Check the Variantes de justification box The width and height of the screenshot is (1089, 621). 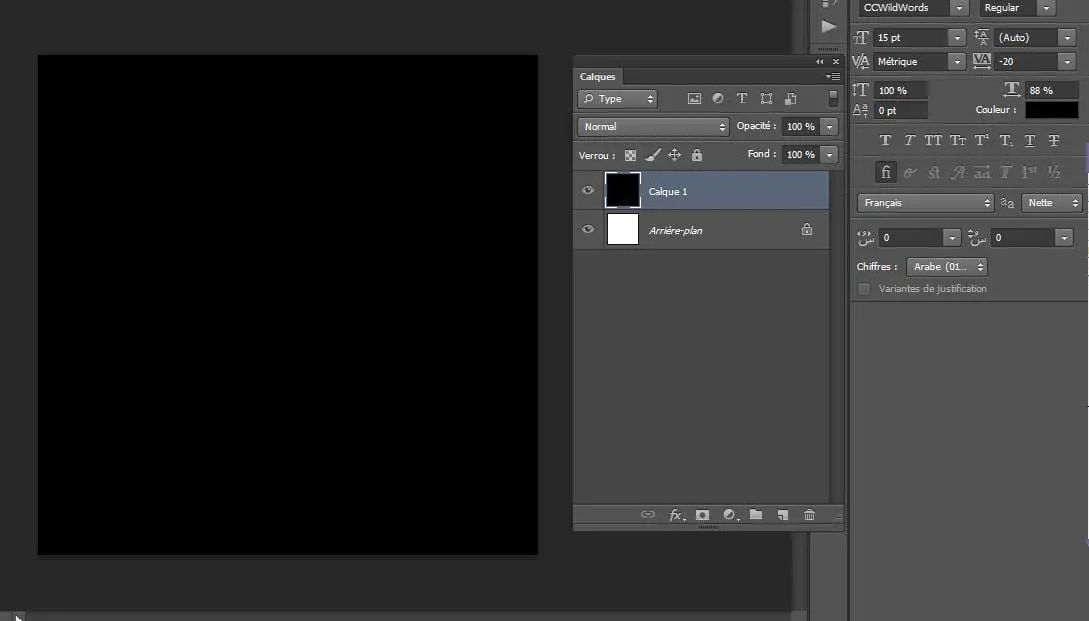click(863, 288)
